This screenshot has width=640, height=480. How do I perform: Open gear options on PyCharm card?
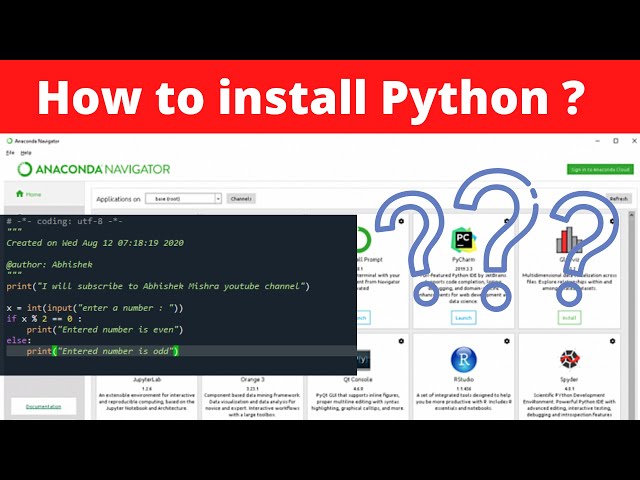[x=507, y=221]
